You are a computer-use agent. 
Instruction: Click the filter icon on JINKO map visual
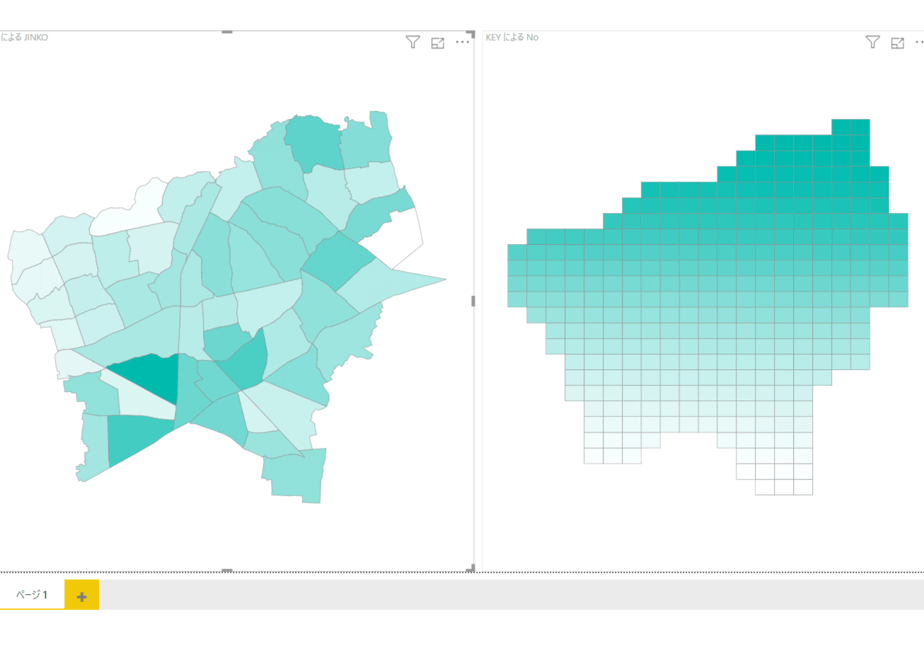(412, 42)
